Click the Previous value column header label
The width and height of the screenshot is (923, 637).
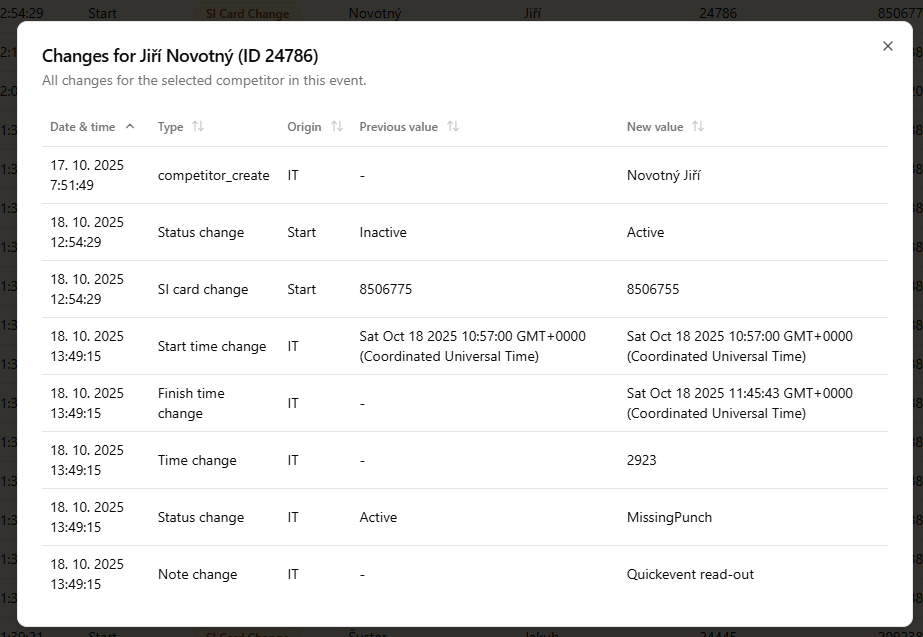[398, 127]
